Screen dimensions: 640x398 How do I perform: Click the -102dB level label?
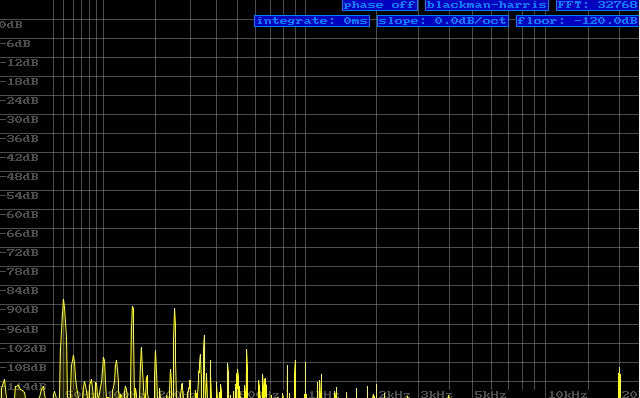pos(23,349)
